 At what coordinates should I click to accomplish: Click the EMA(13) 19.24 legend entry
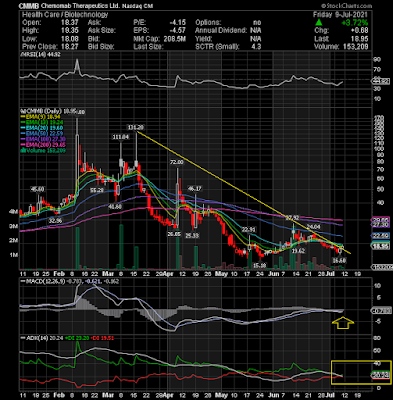tap(42, 122)
